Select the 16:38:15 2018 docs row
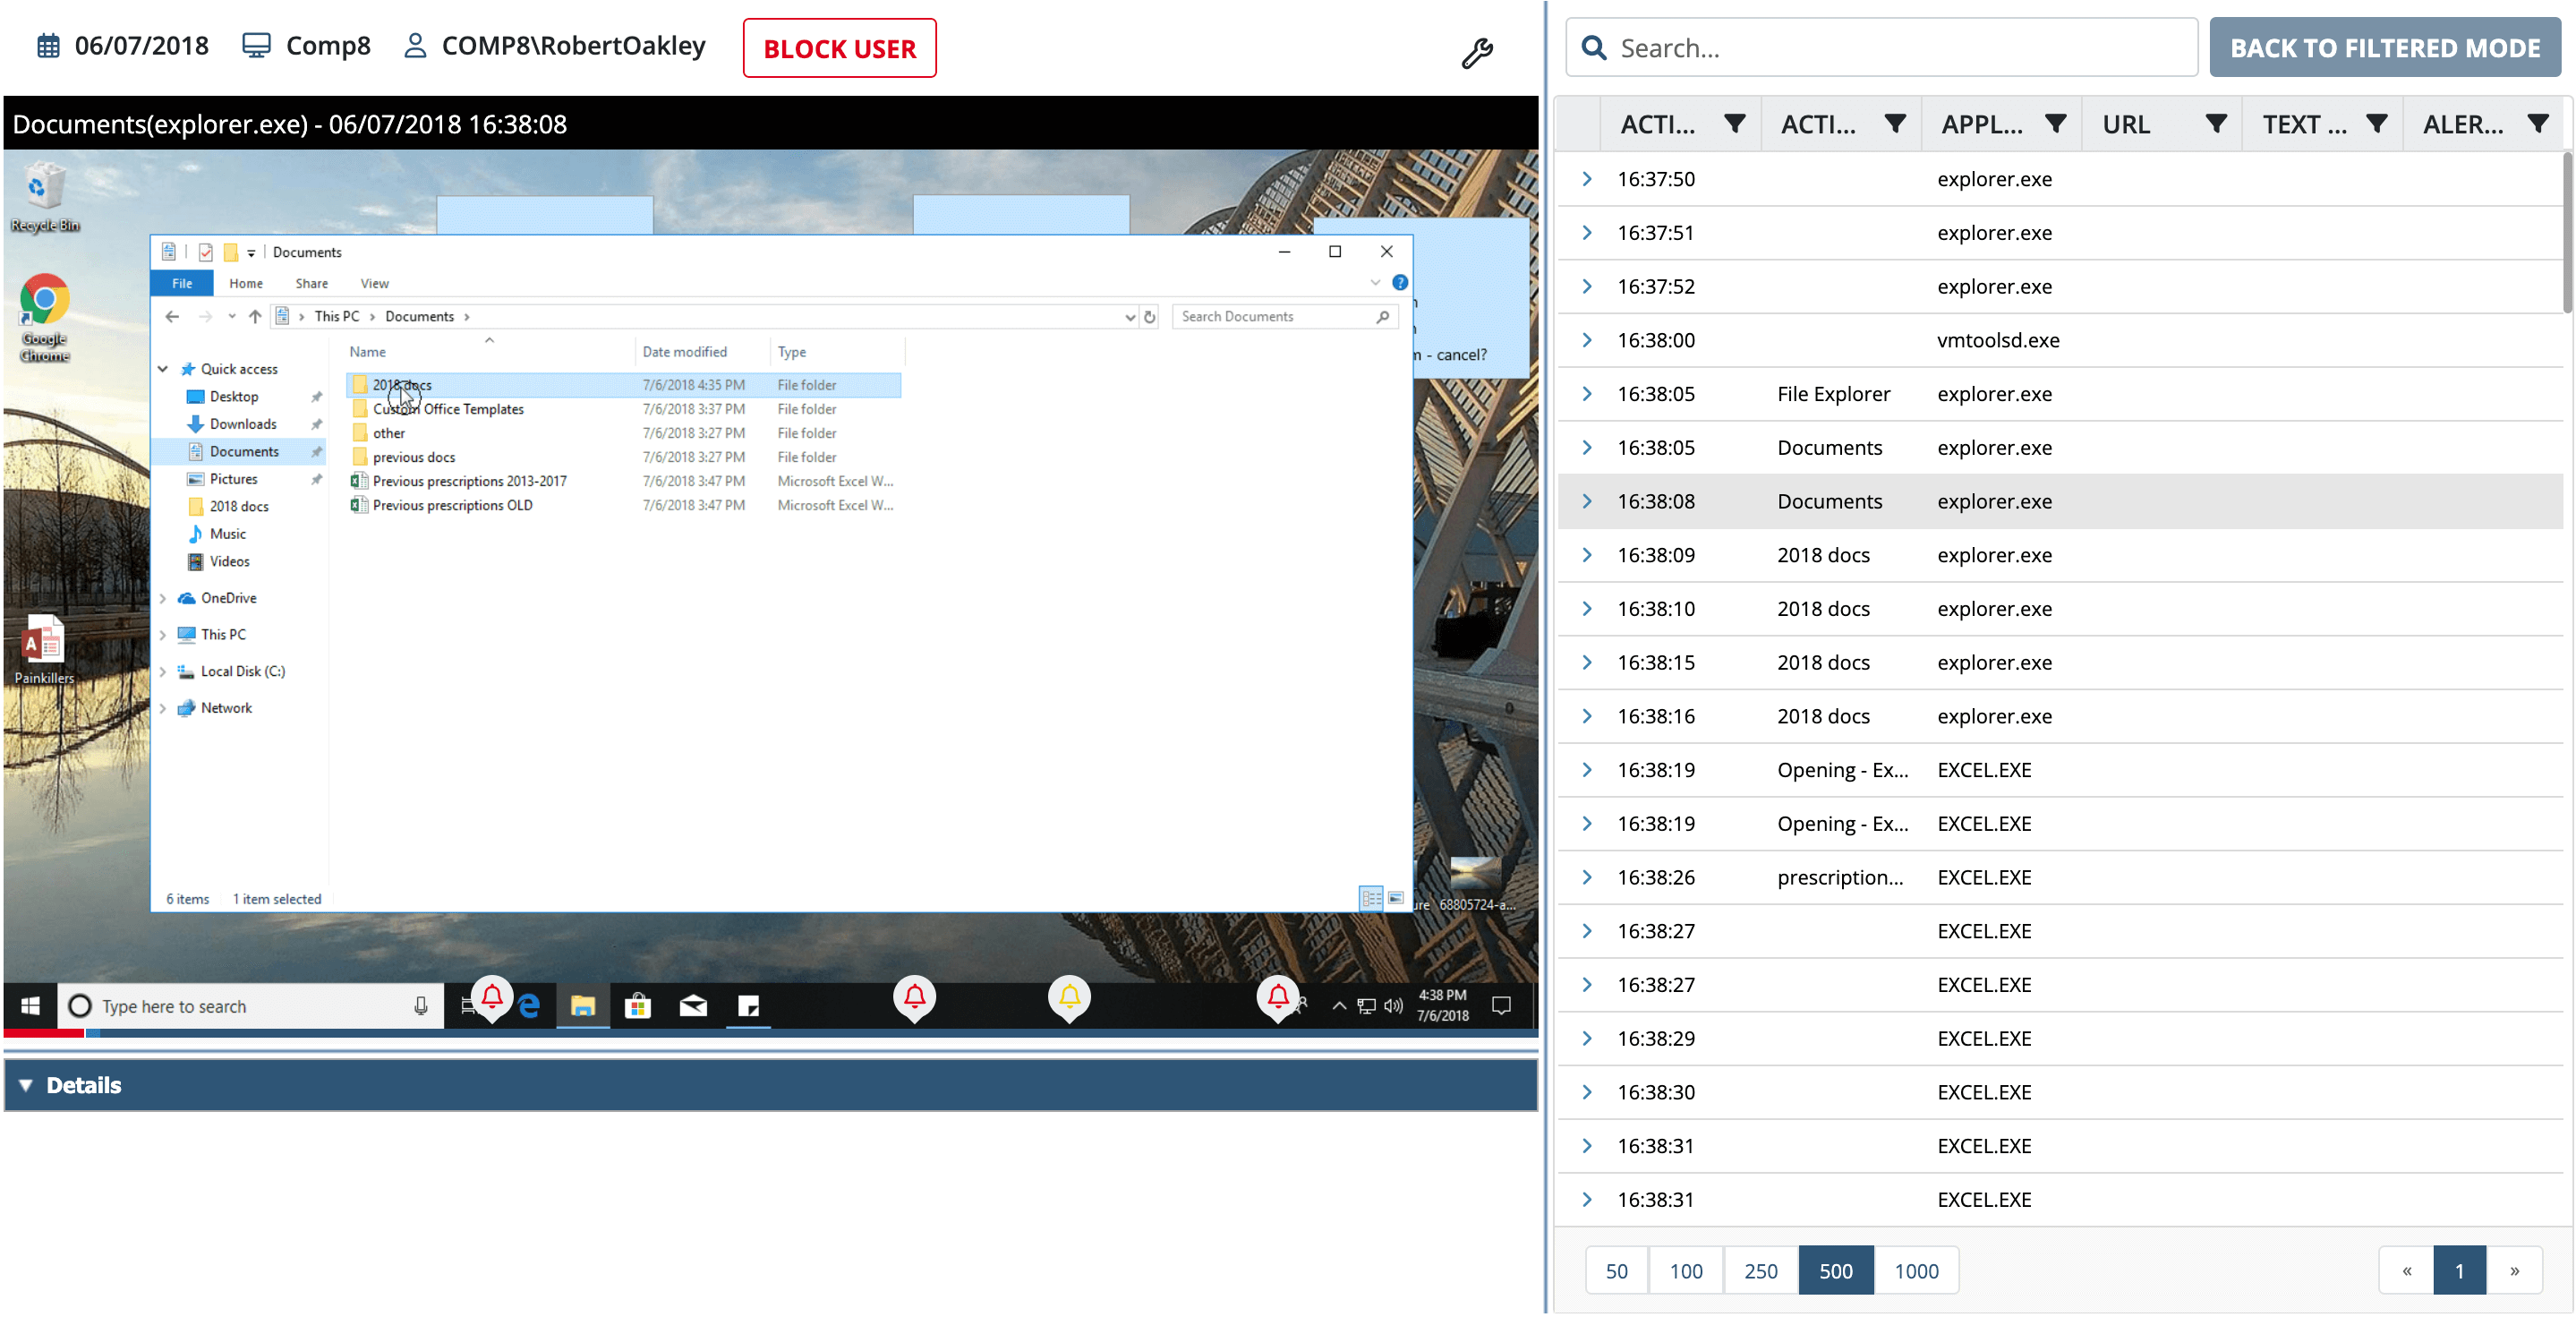Viewport: 2576px width, 1317px height. 2060,663
